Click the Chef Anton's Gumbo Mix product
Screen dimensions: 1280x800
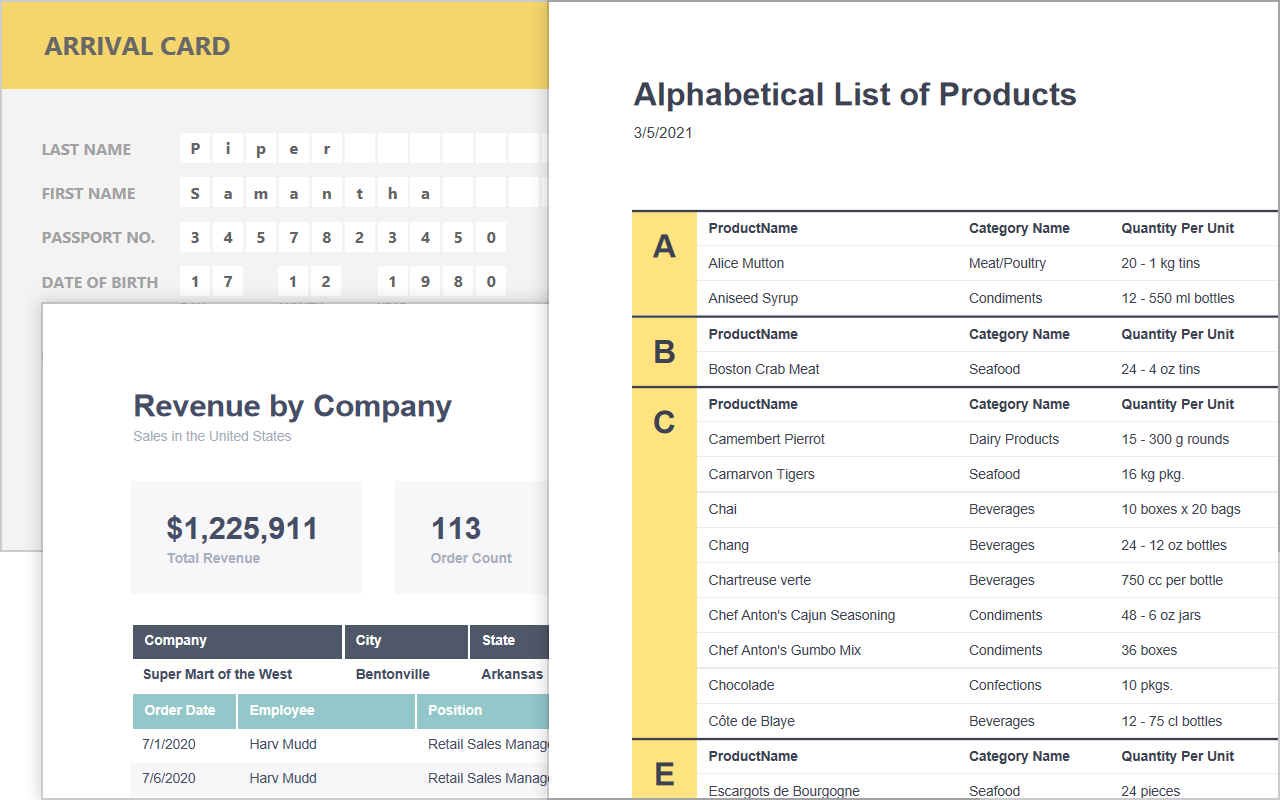pos(785,651)
